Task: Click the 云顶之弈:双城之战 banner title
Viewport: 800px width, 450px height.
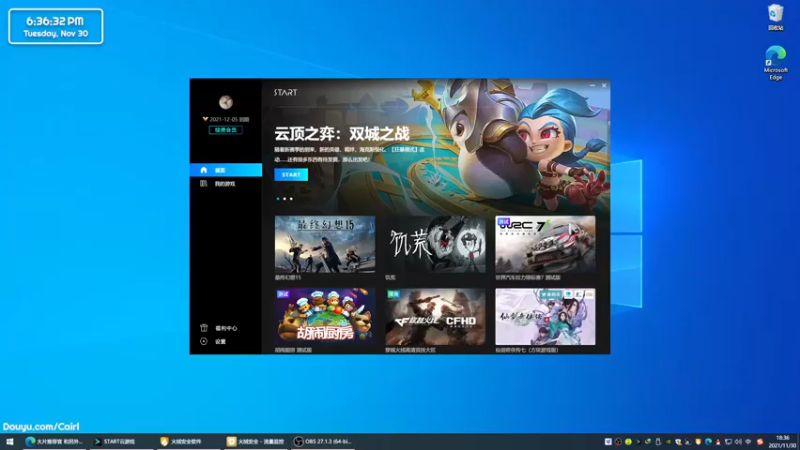Action: pos(342,134)
